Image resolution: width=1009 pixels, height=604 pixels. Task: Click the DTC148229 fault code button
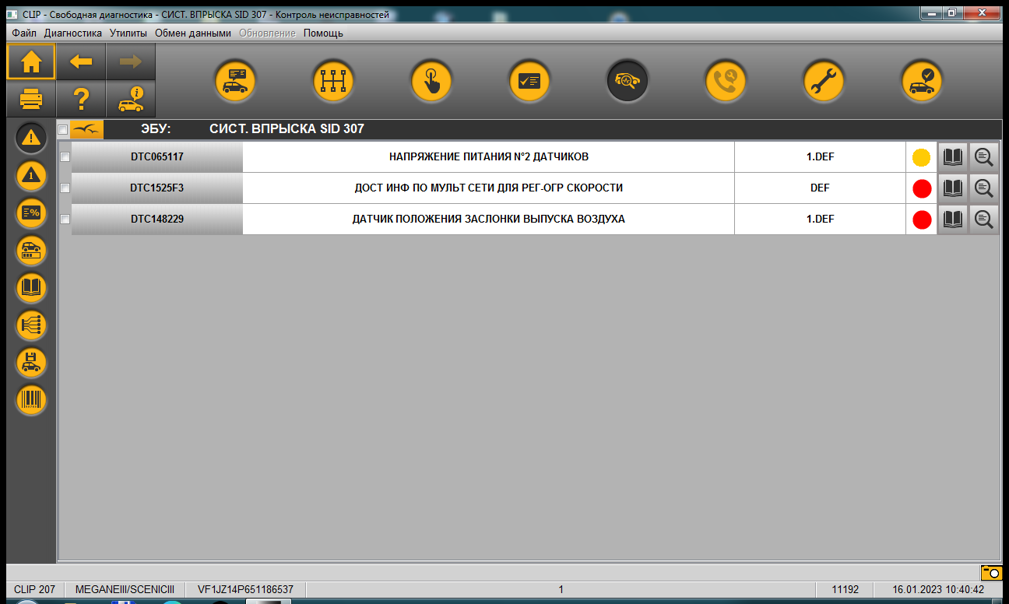157,219
